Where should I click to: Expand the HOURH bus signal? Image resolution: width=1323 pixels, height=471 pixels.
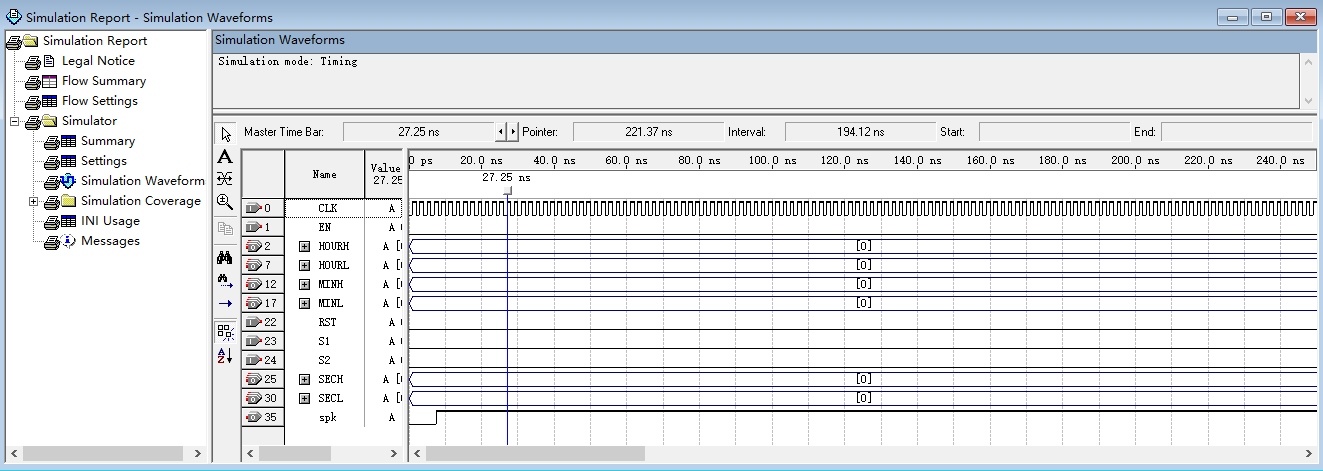(x=304, y=246)
